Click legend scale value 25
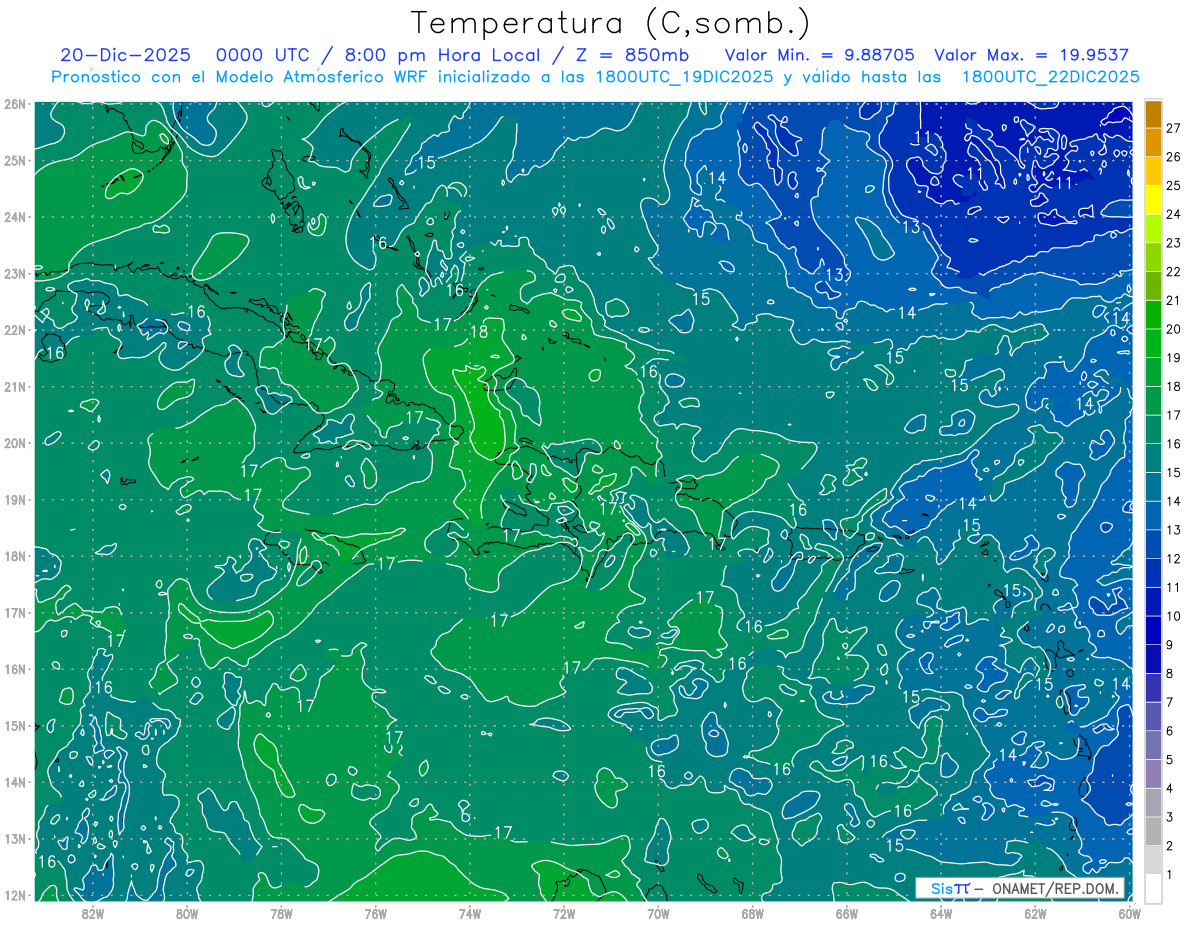This screenshot has height=927, width=1200. 1174,186
